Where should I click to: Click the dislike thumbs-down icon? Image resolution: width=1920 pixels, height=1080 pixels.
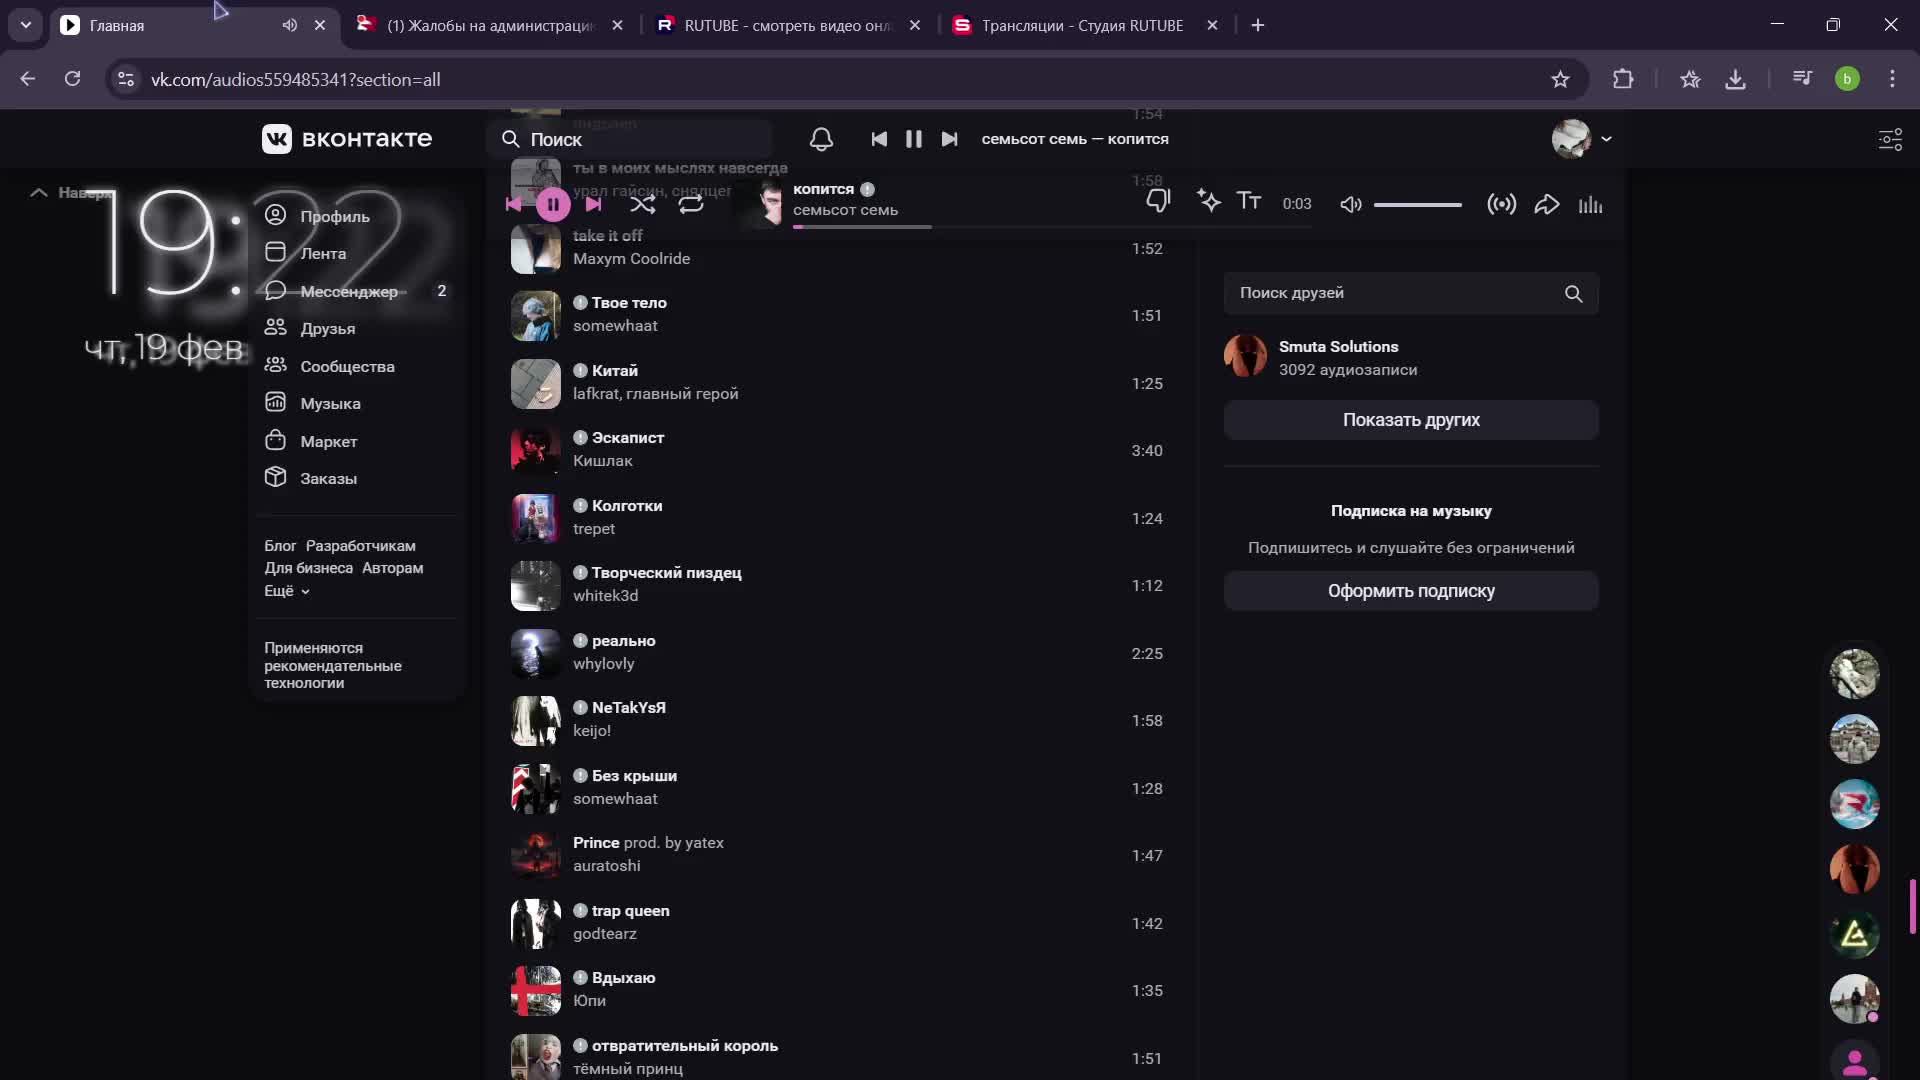tap(1158, 202)
